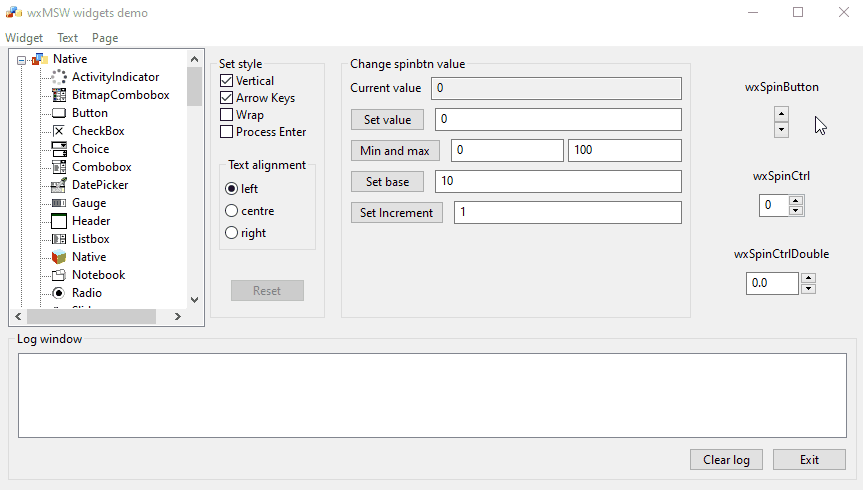Click the tree's horizontal scrollbar thumb
This screenshot has width=863, height=490.
tap(91, 317)
